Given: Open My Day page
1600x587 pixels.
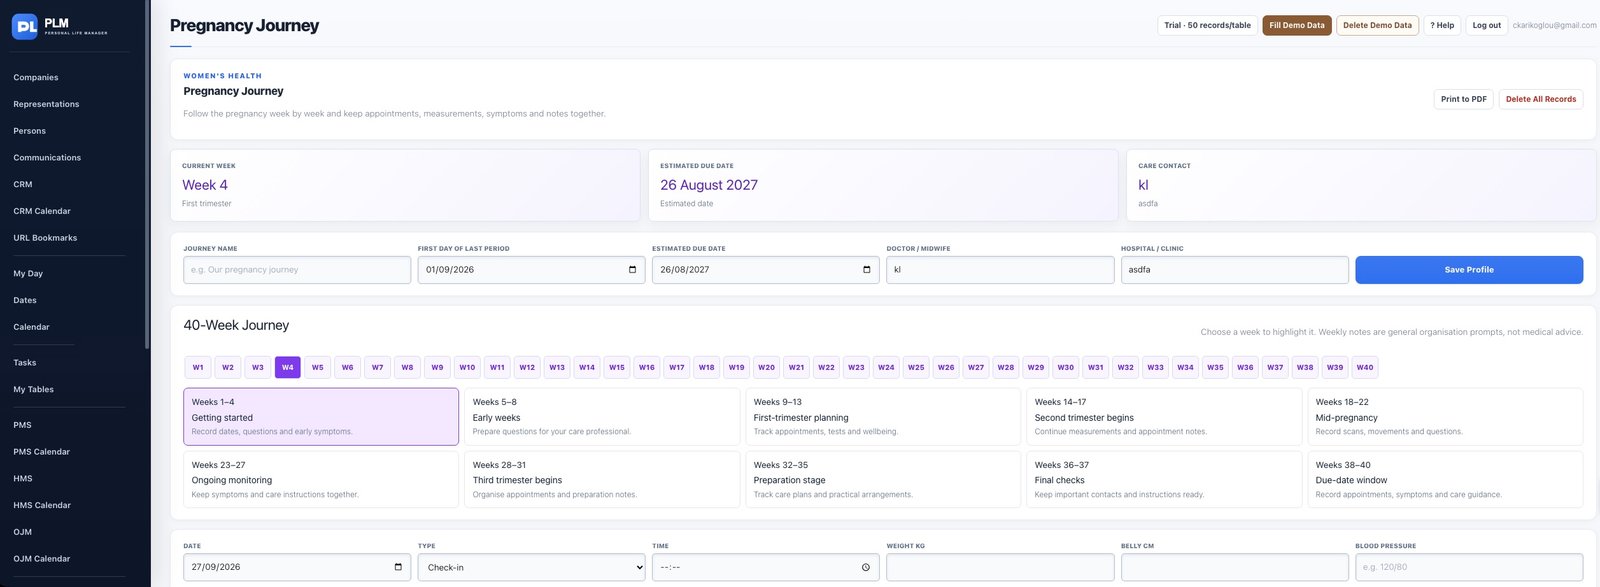Looking at the screenshot, I should point(28,273).
